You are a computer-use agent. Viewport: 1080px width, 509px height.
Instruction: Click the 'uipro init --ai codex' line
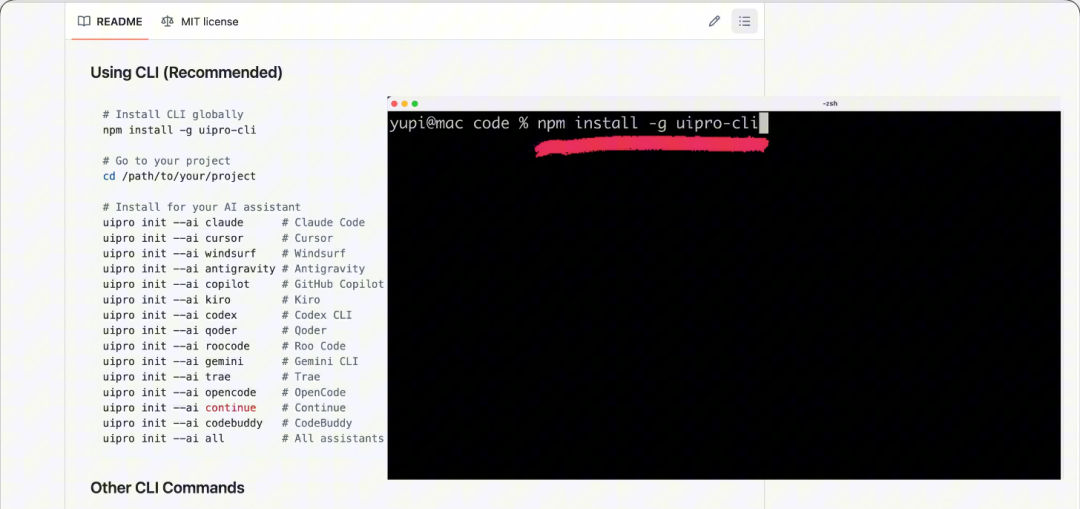(169, 315)
